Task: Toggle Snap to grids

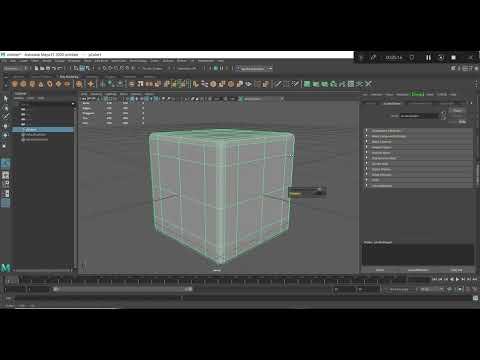Action: coord(104,68)
